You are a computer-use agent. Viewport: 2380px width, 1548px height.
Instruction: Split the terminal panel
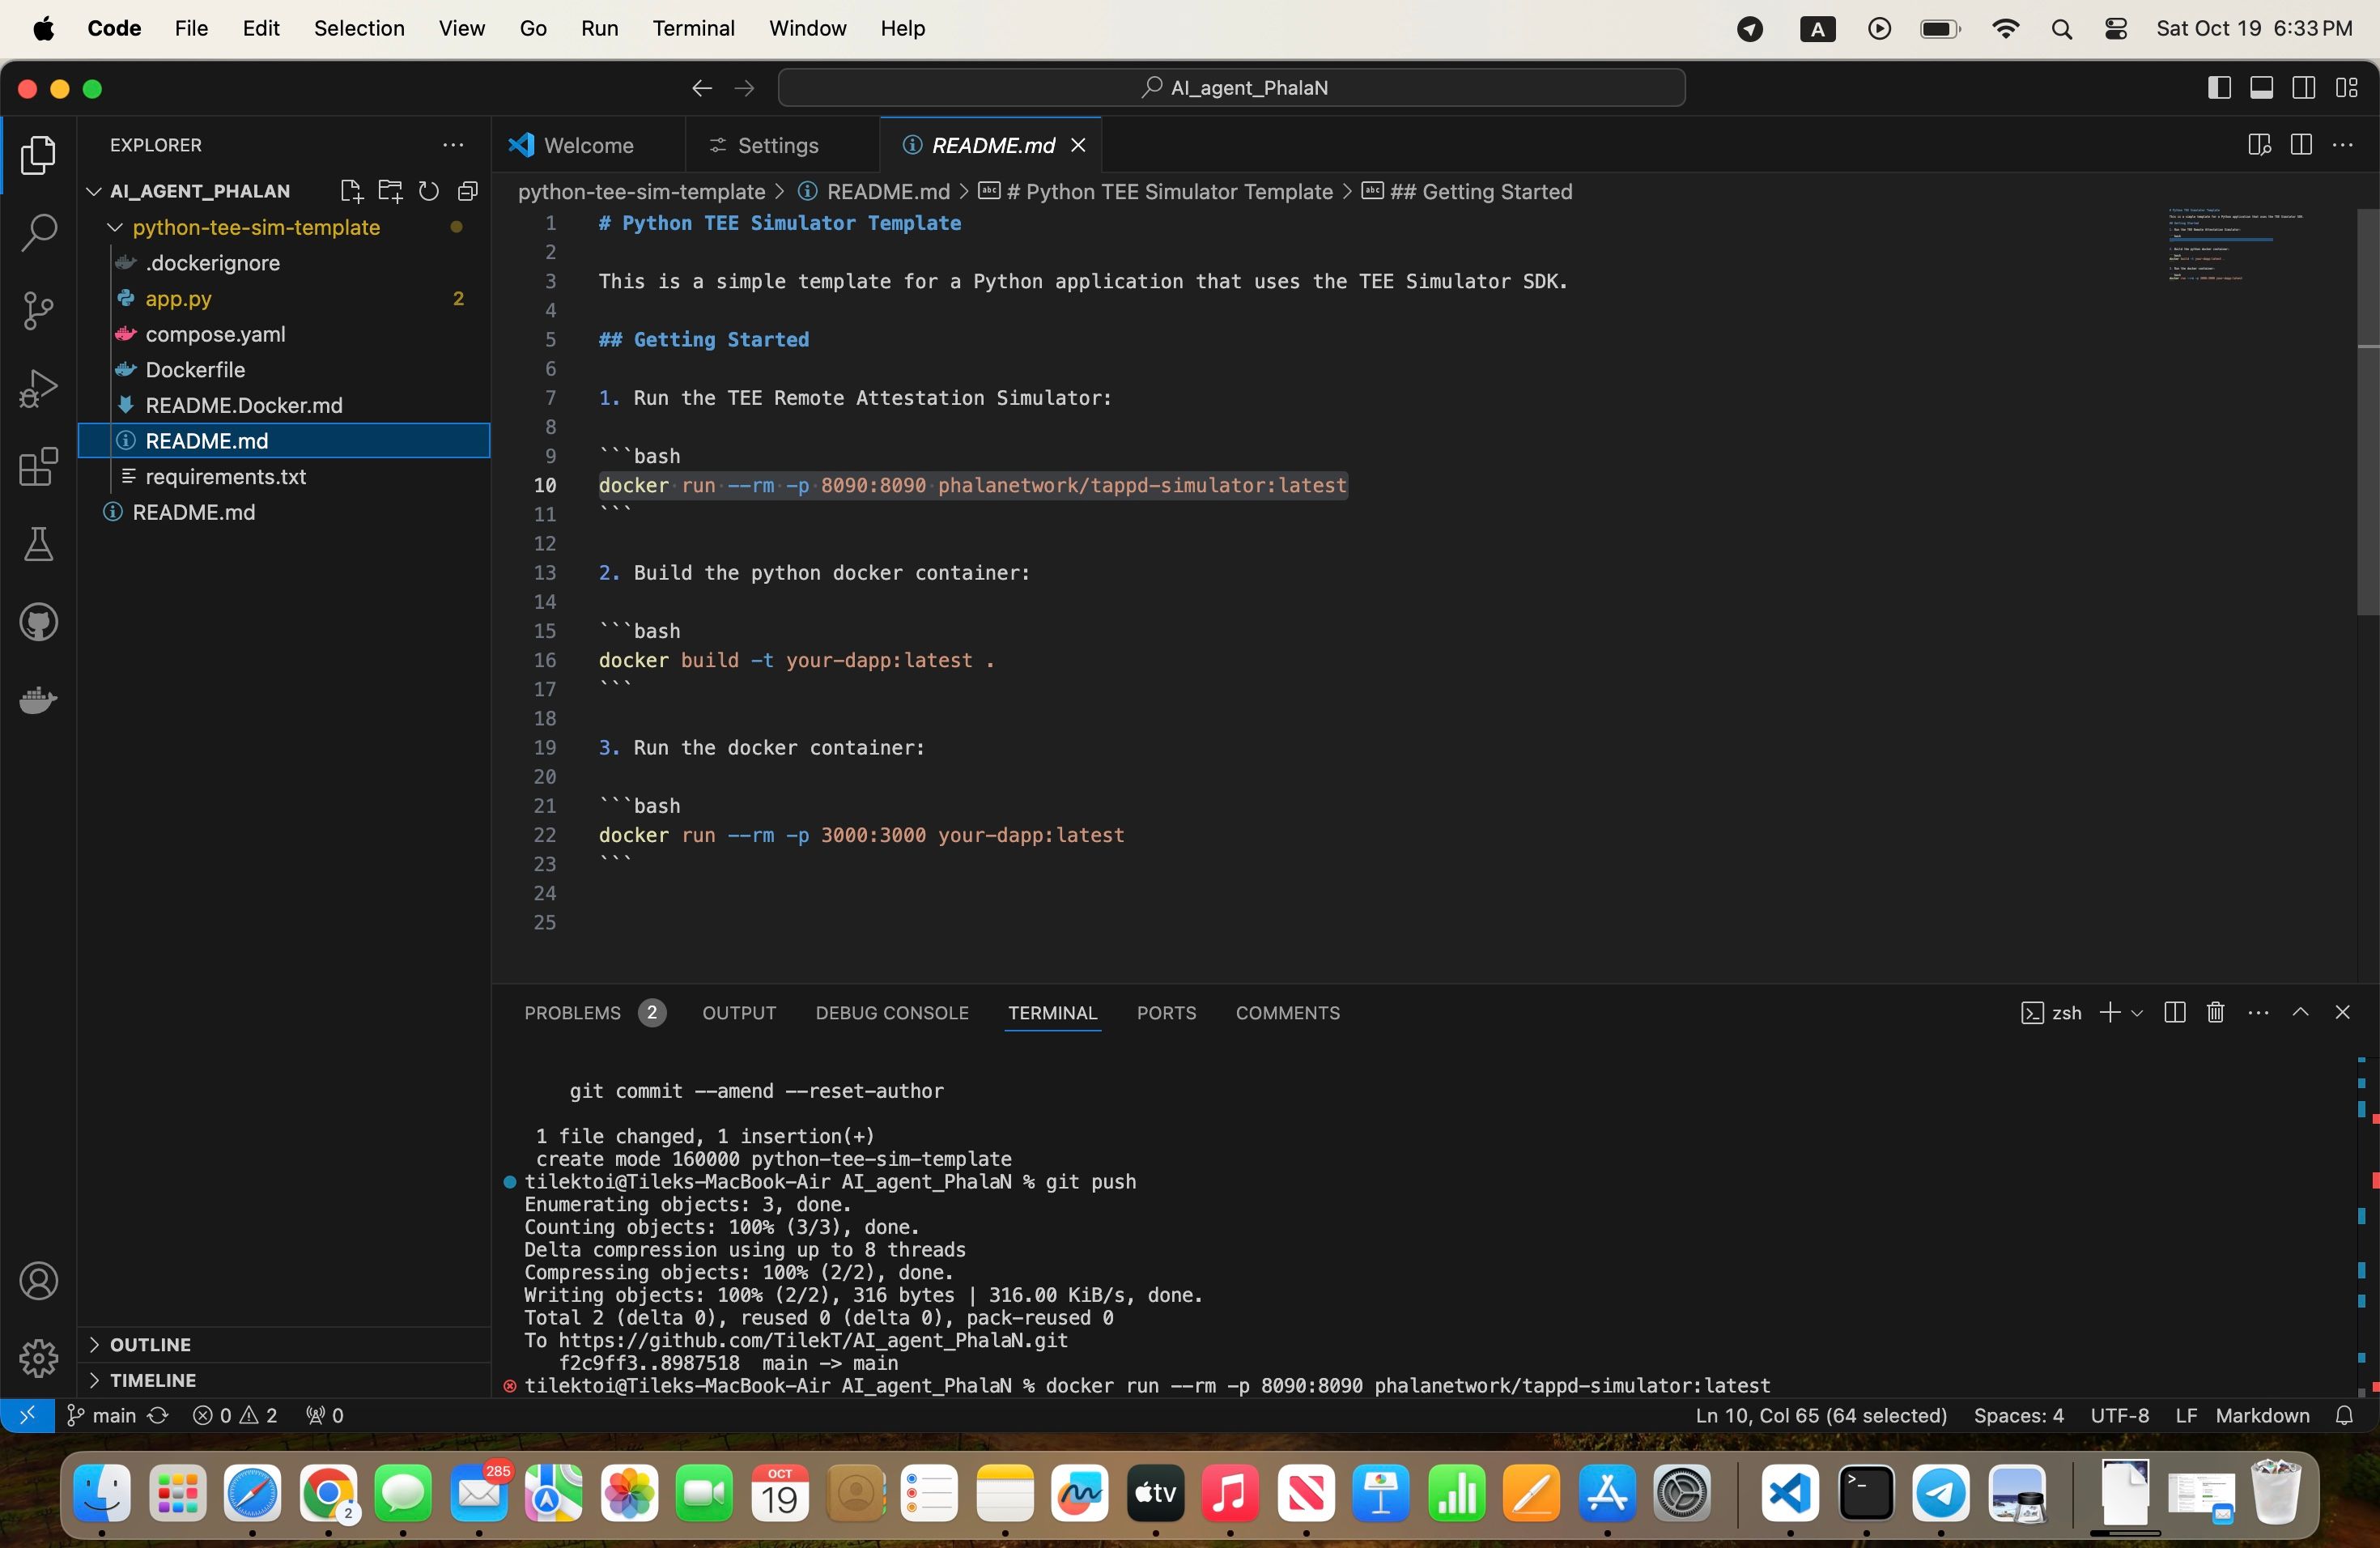[x=2174, y=1012]
